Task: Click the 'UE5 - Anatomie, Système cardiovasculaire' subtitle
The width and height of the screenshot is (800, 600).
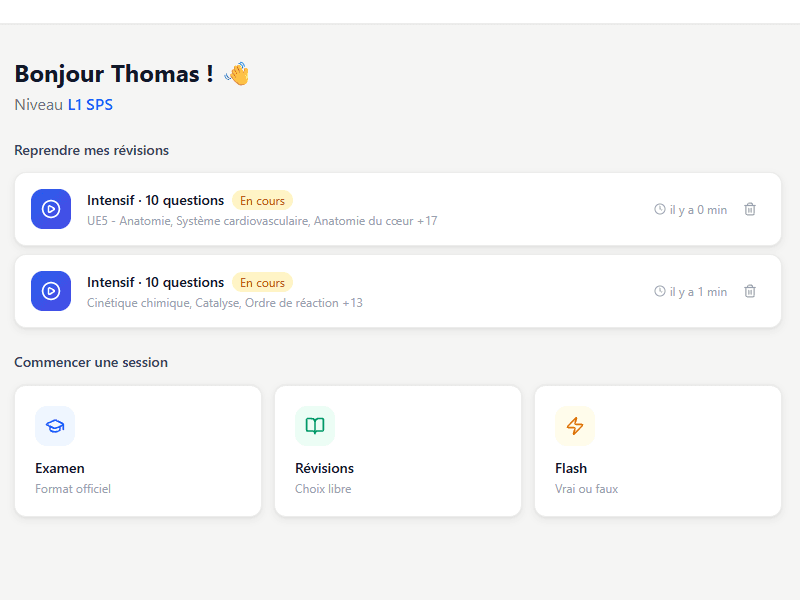Action: click(262, 221)
